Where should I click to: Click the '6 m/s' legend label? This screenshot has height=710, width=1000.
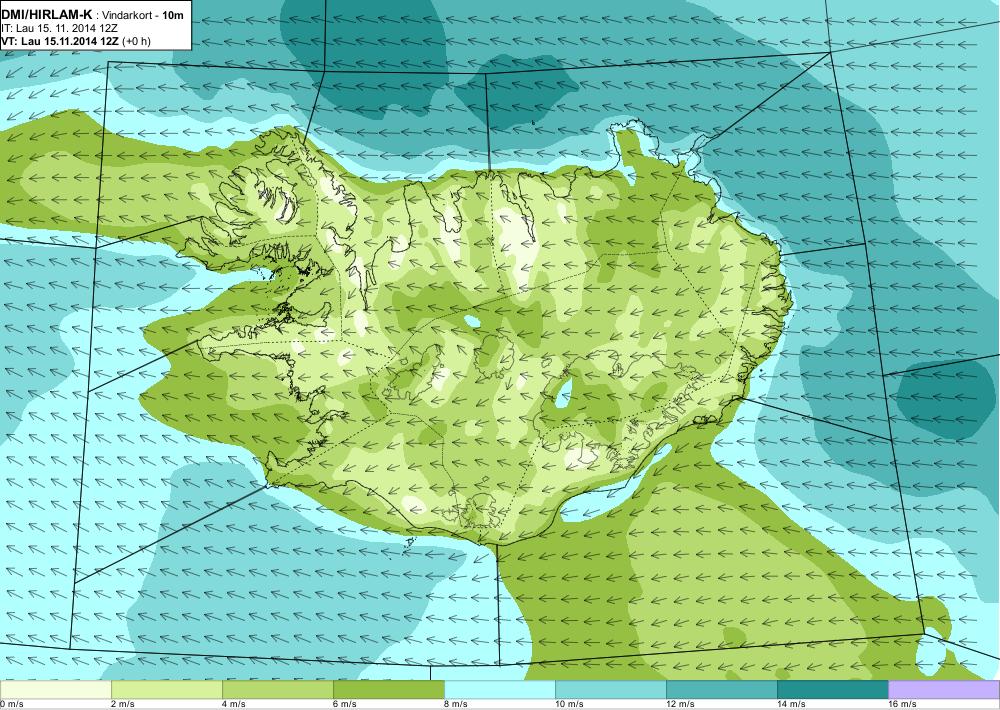pyautogui.click(x=345, y=704)
